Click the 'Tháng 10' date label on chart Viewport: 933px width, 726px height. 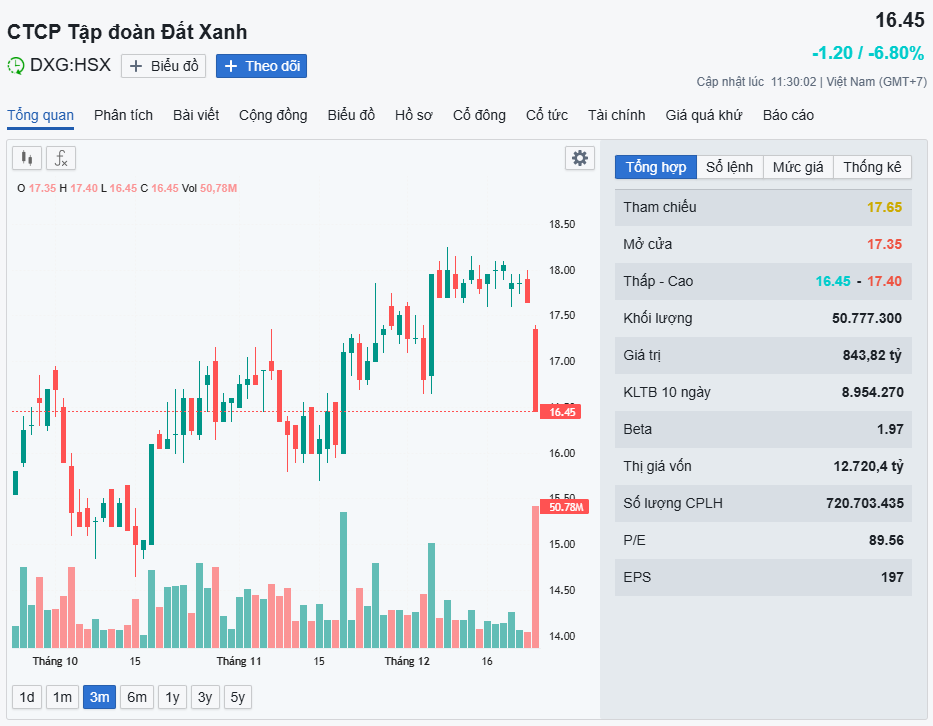pyautogui.click(x=55, y=661)
